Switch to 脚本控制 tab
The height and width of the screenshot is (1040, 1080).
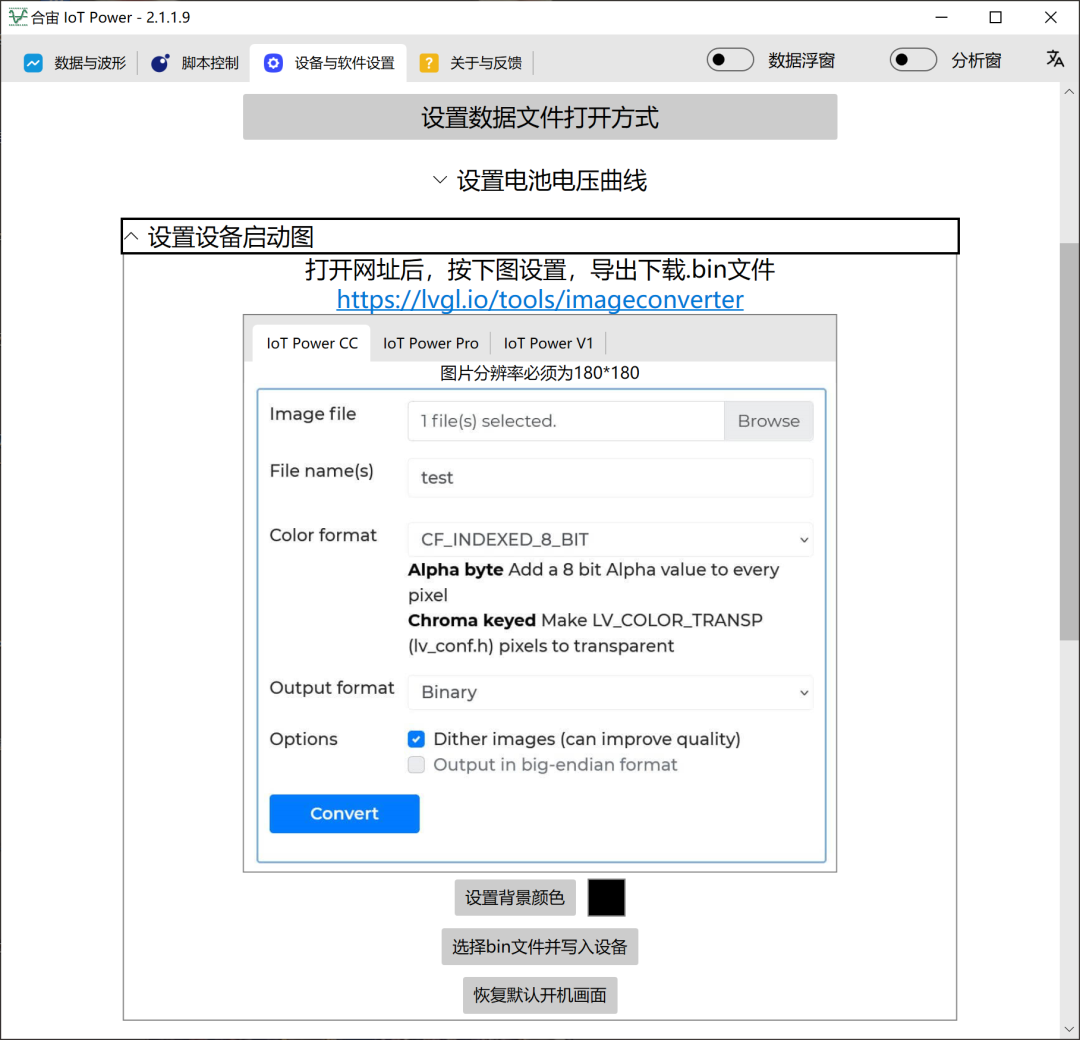pyautogui.click(x=195, y=63)
